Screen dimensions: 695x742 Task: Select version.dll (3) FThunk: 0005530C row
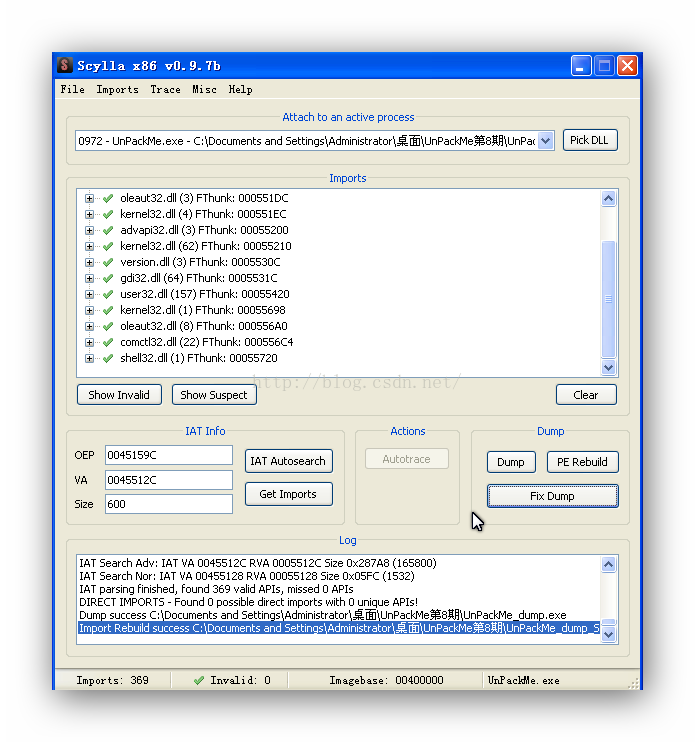tap(200, 262)
